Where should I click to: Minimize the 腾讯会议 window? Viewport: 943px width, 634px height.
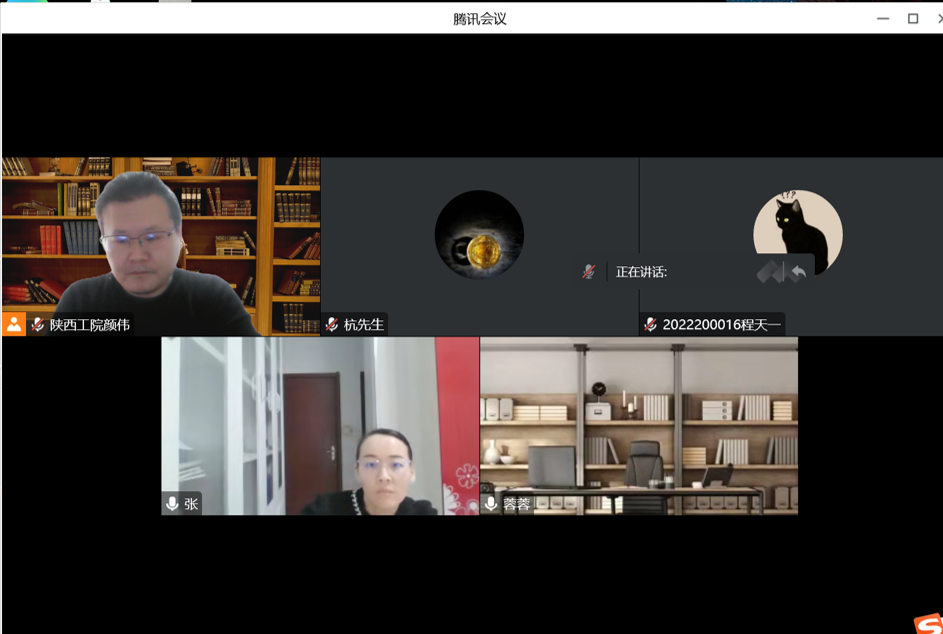(883, 18)
